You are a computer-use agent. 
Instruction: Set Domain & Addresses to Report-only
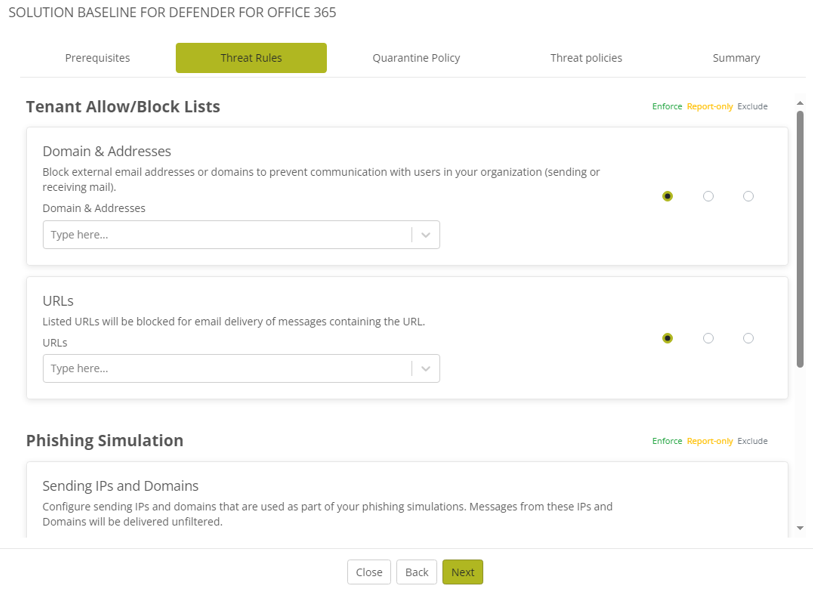(x=708, y=196)
